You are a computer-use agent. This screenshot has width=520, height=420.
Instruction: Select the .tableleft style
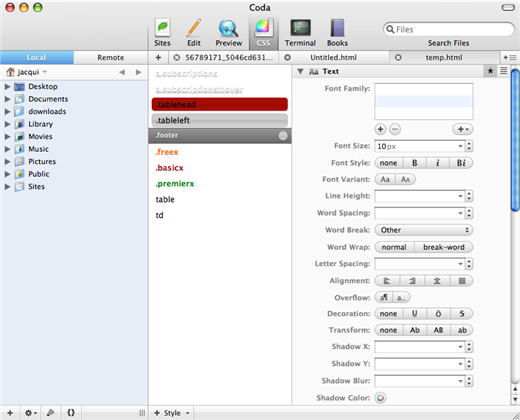220,120
